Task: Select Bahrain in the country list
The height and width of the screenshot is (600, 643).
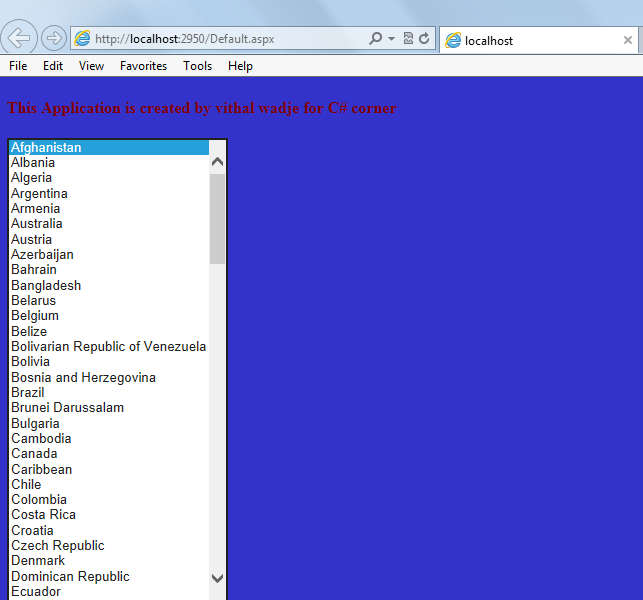Action: (x=109, y=269)
